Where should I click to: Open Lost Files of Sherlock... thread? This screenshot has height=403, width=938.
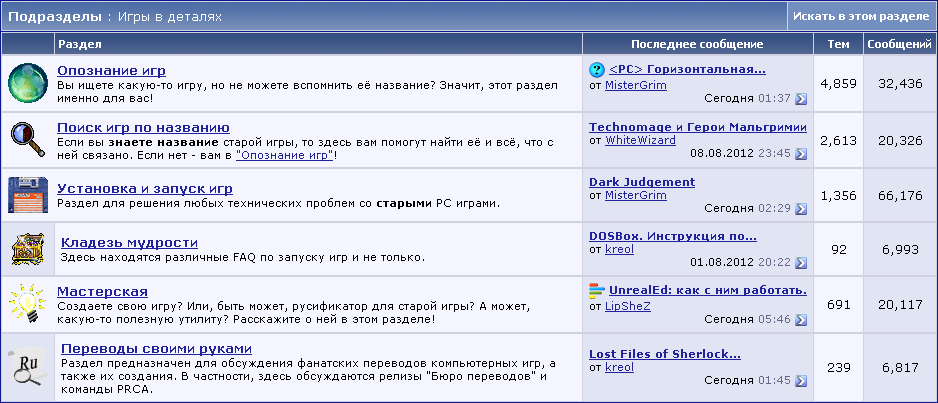(x=665, y=354)
